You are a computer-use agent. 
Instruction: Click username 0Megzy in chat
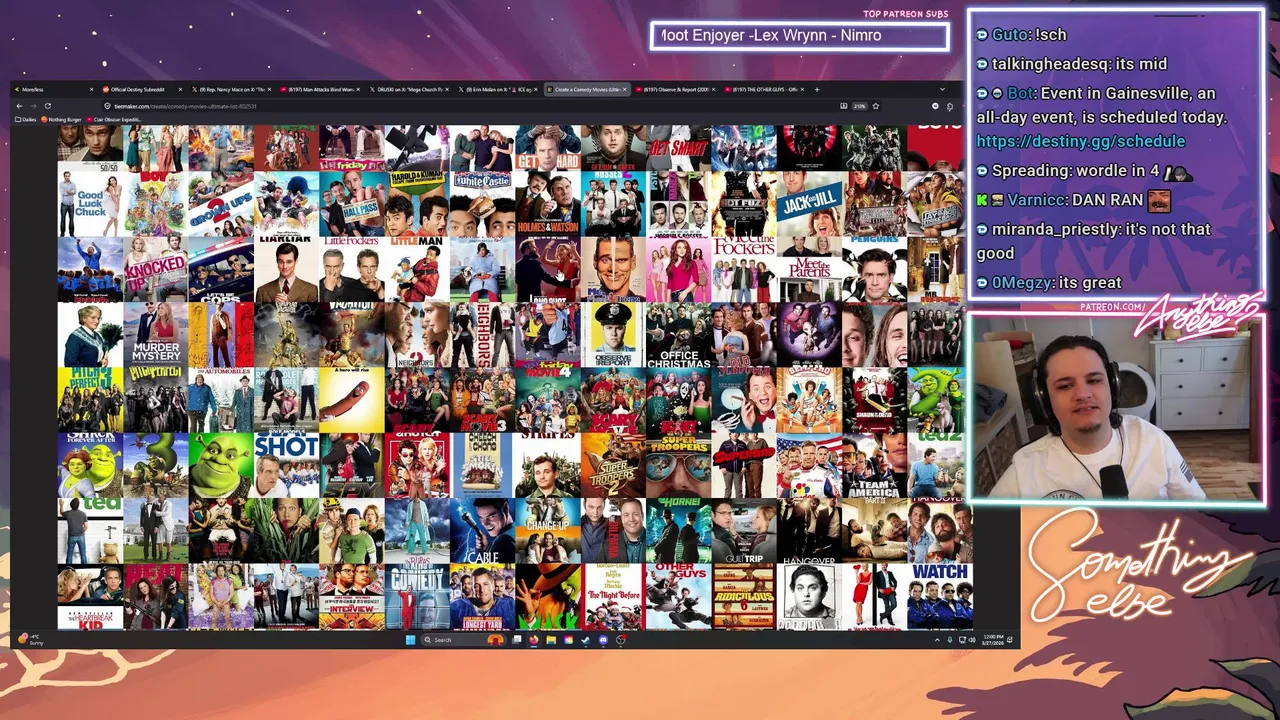[x=1022, y=282]
